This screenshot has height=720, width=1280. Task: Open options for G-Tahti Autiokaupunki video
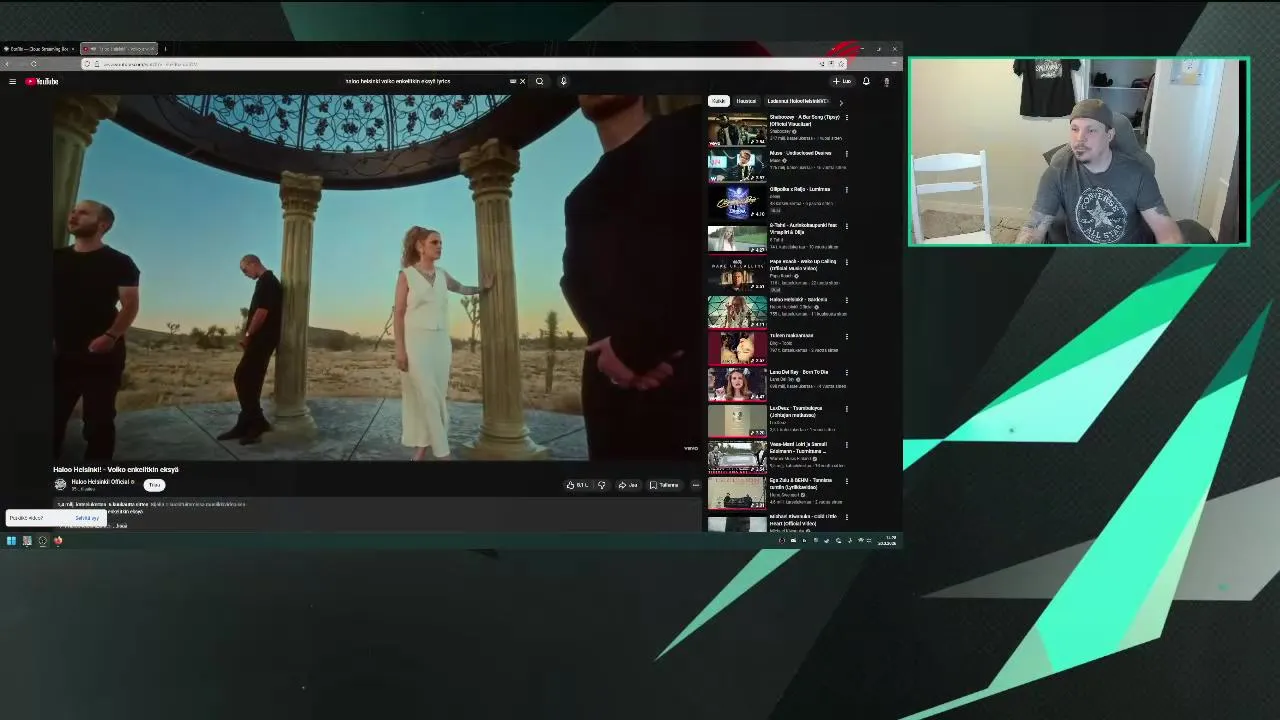click(846, 226)
